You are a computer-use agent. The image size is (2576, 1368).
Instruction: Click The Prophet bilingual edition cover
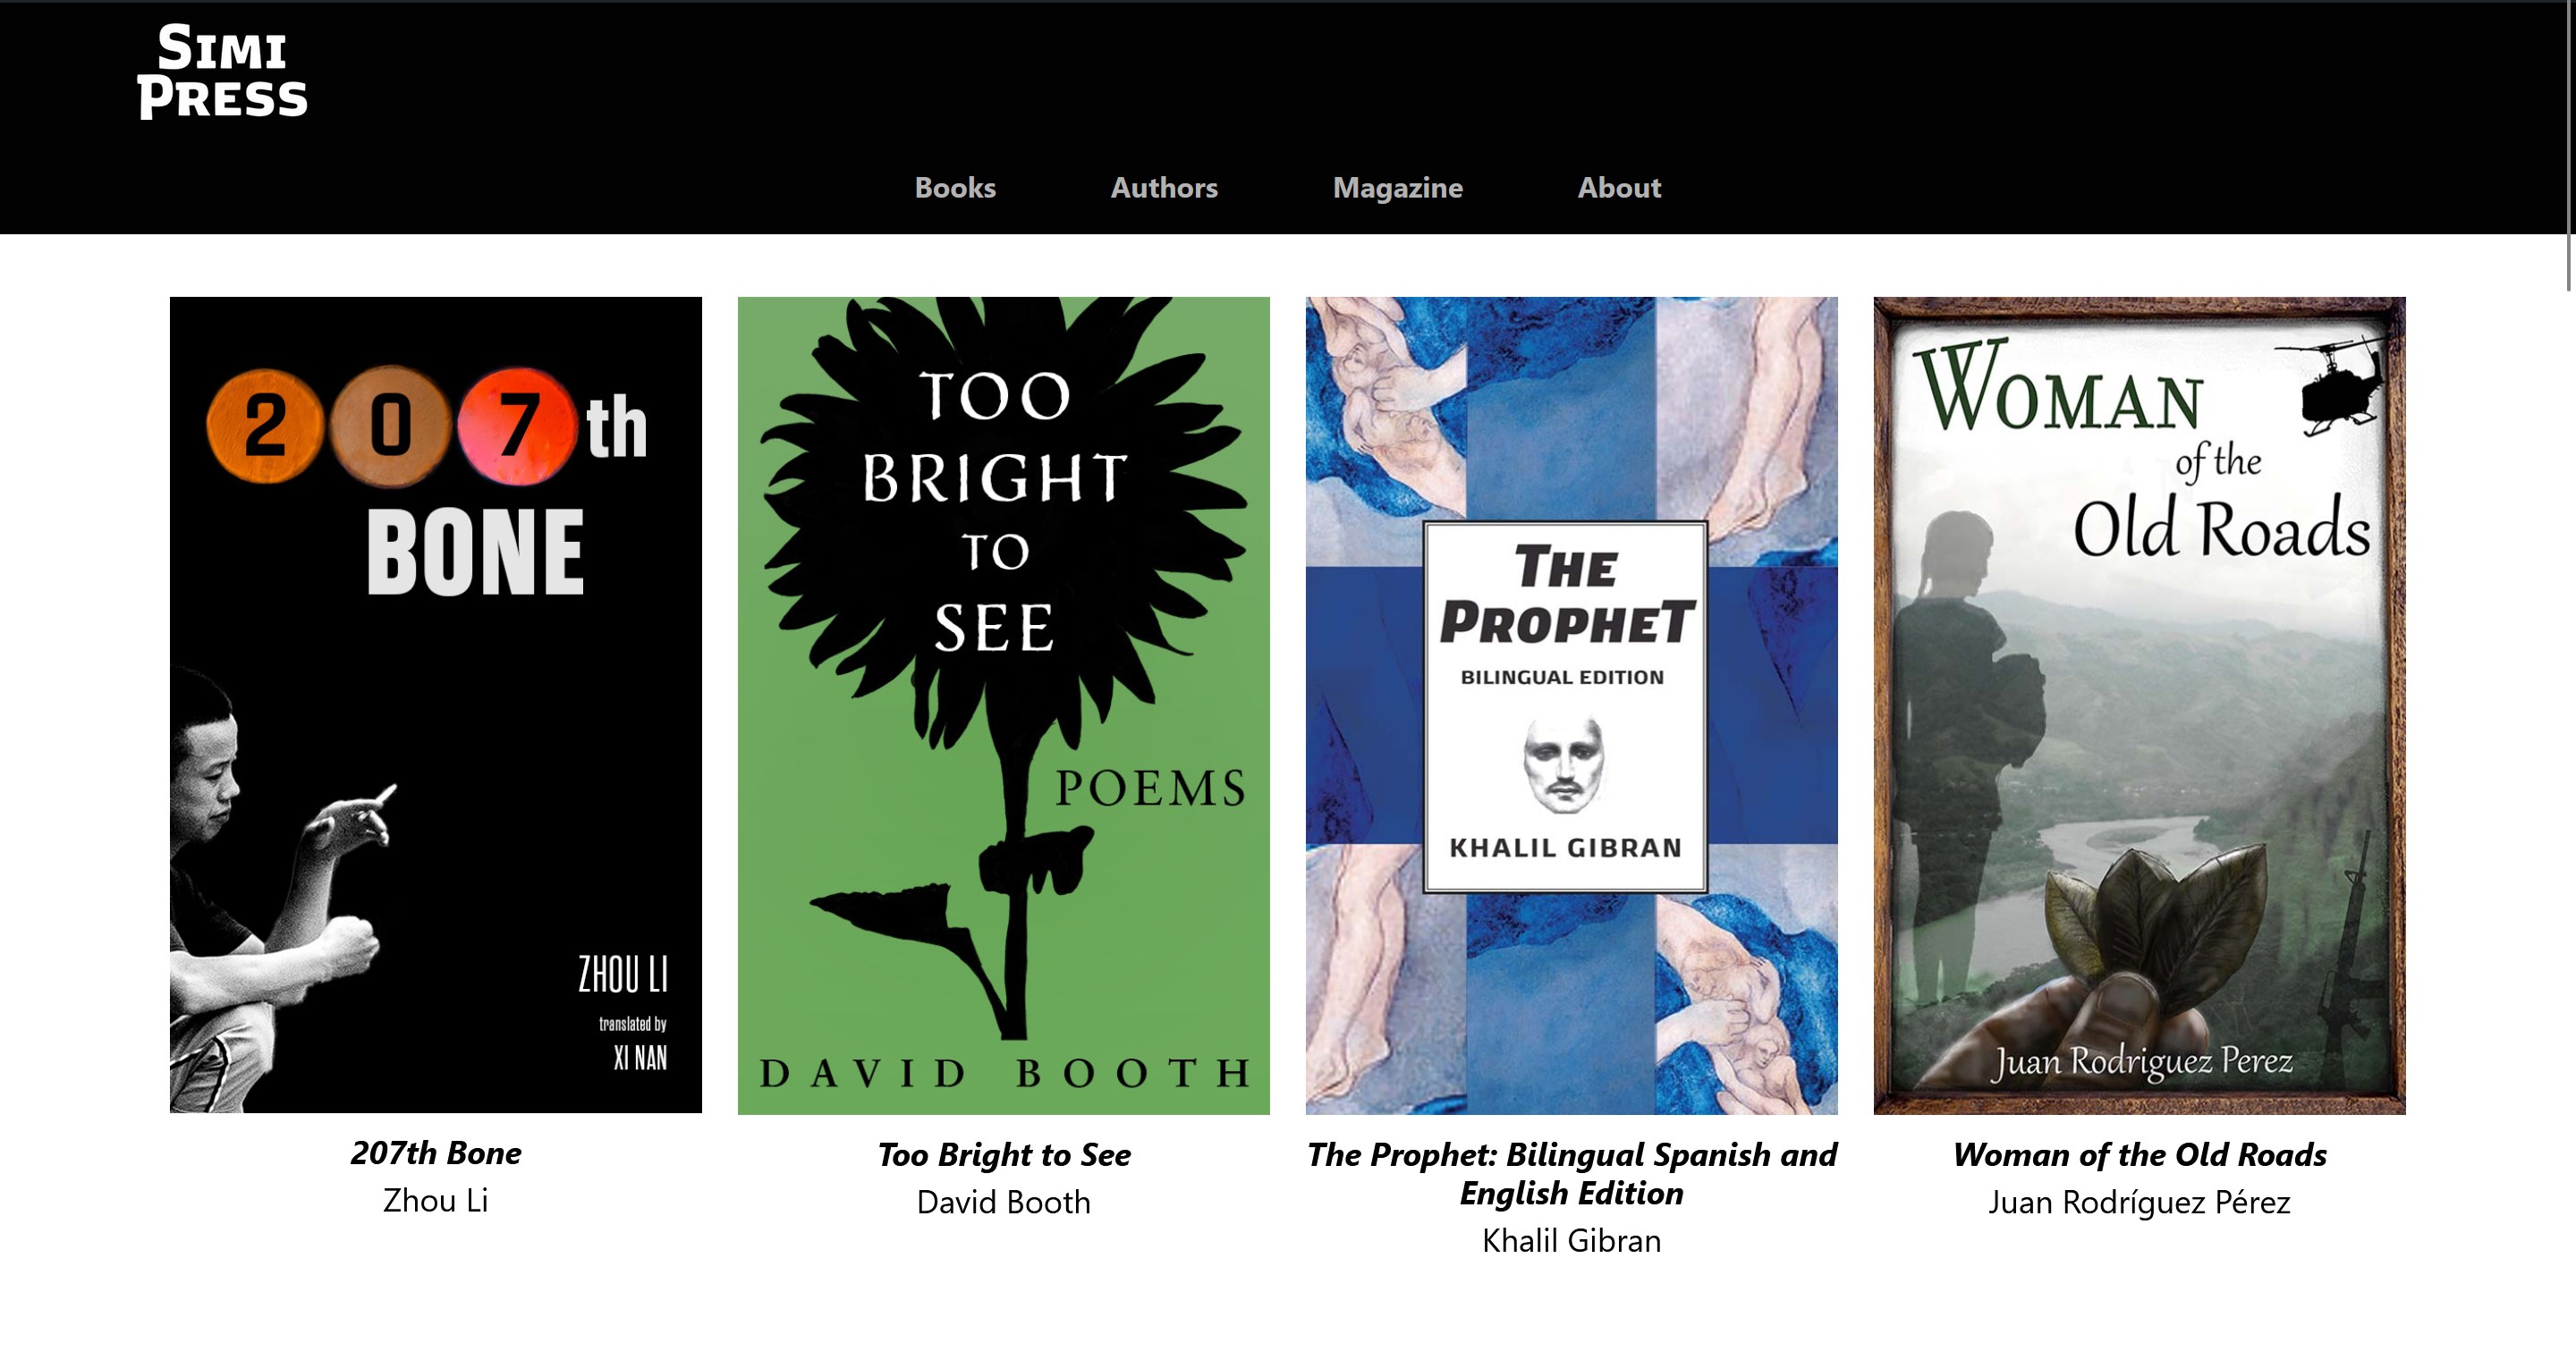tap(1572, 705)
